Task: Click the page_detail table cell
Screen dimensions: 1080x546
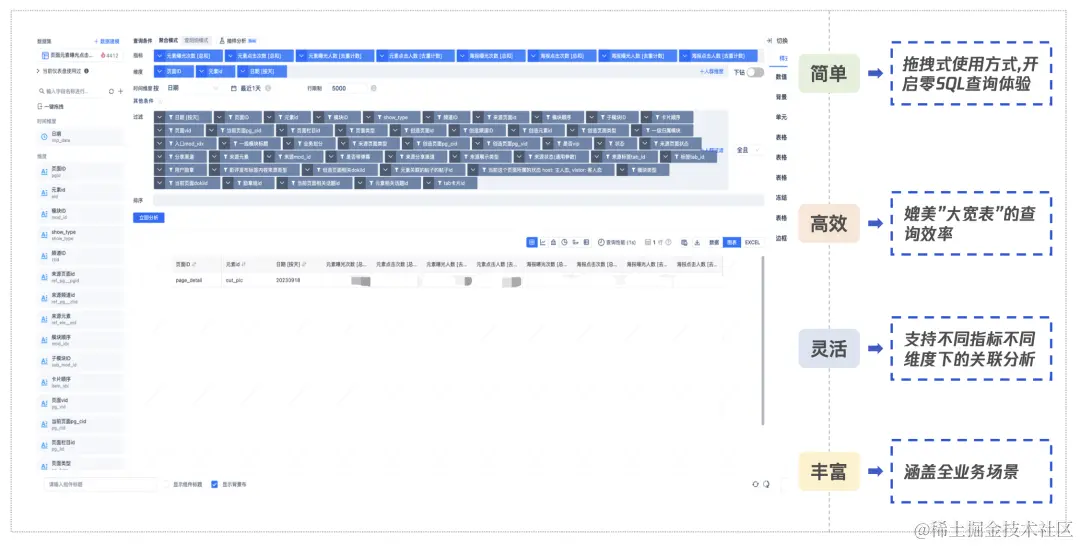Action: click(189, 281)
